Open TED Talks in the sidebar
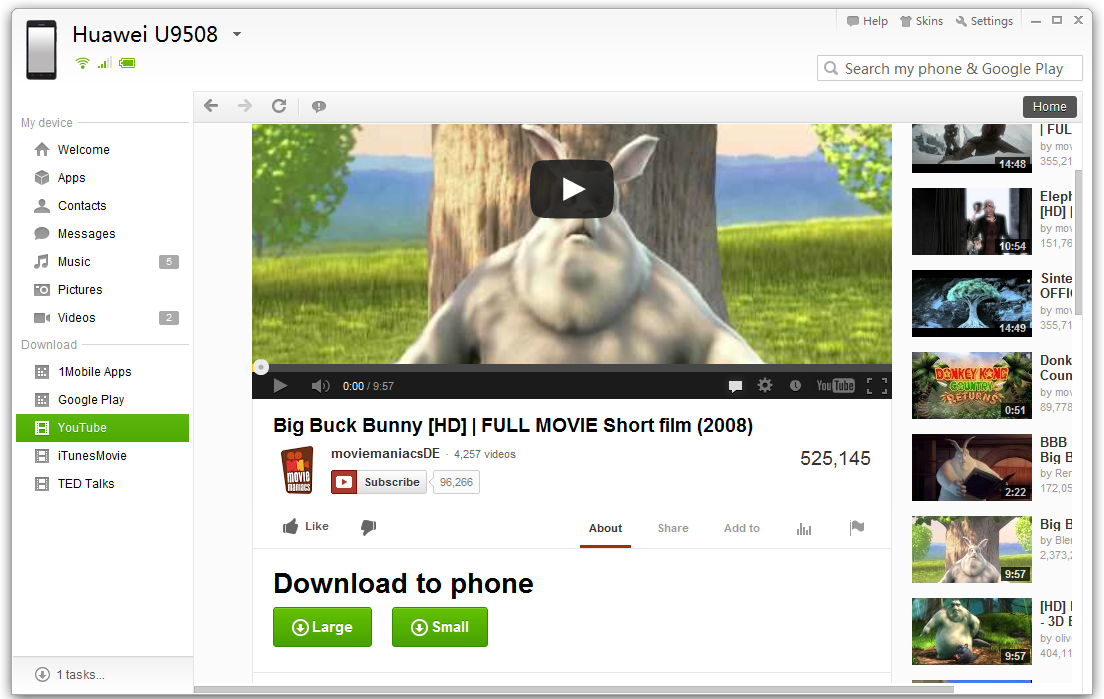Image resolution: width=1104 pixels, height=699 pixels. click(x=103, y=484)
